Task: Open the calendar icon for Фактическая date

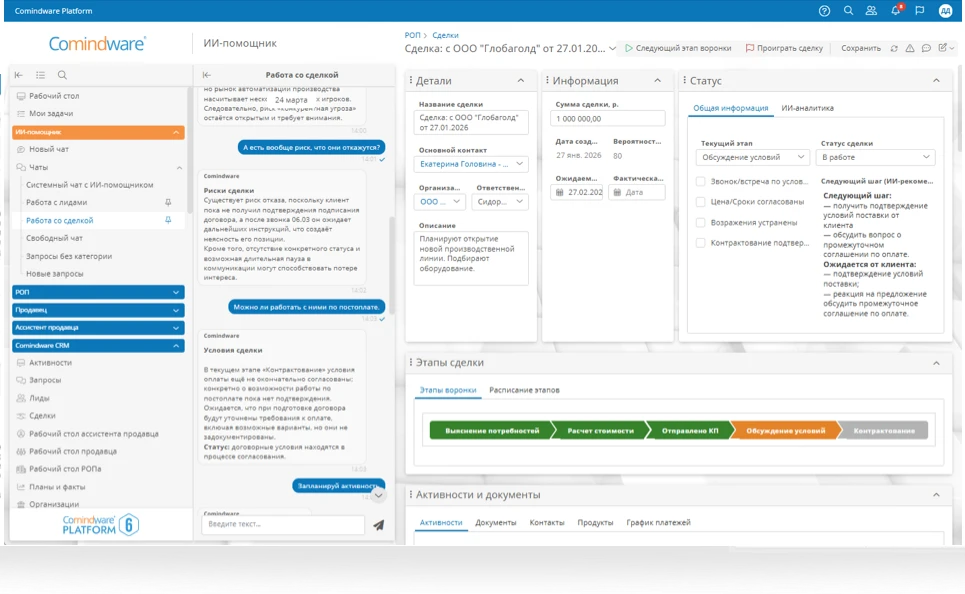Action: pyautogui.click(x=618, y=192)
